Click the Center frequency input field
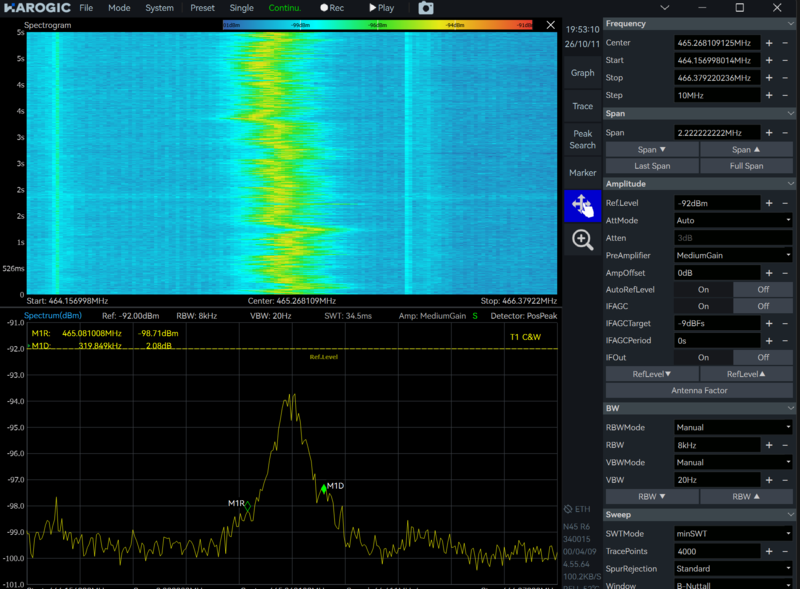 point(717,43)
